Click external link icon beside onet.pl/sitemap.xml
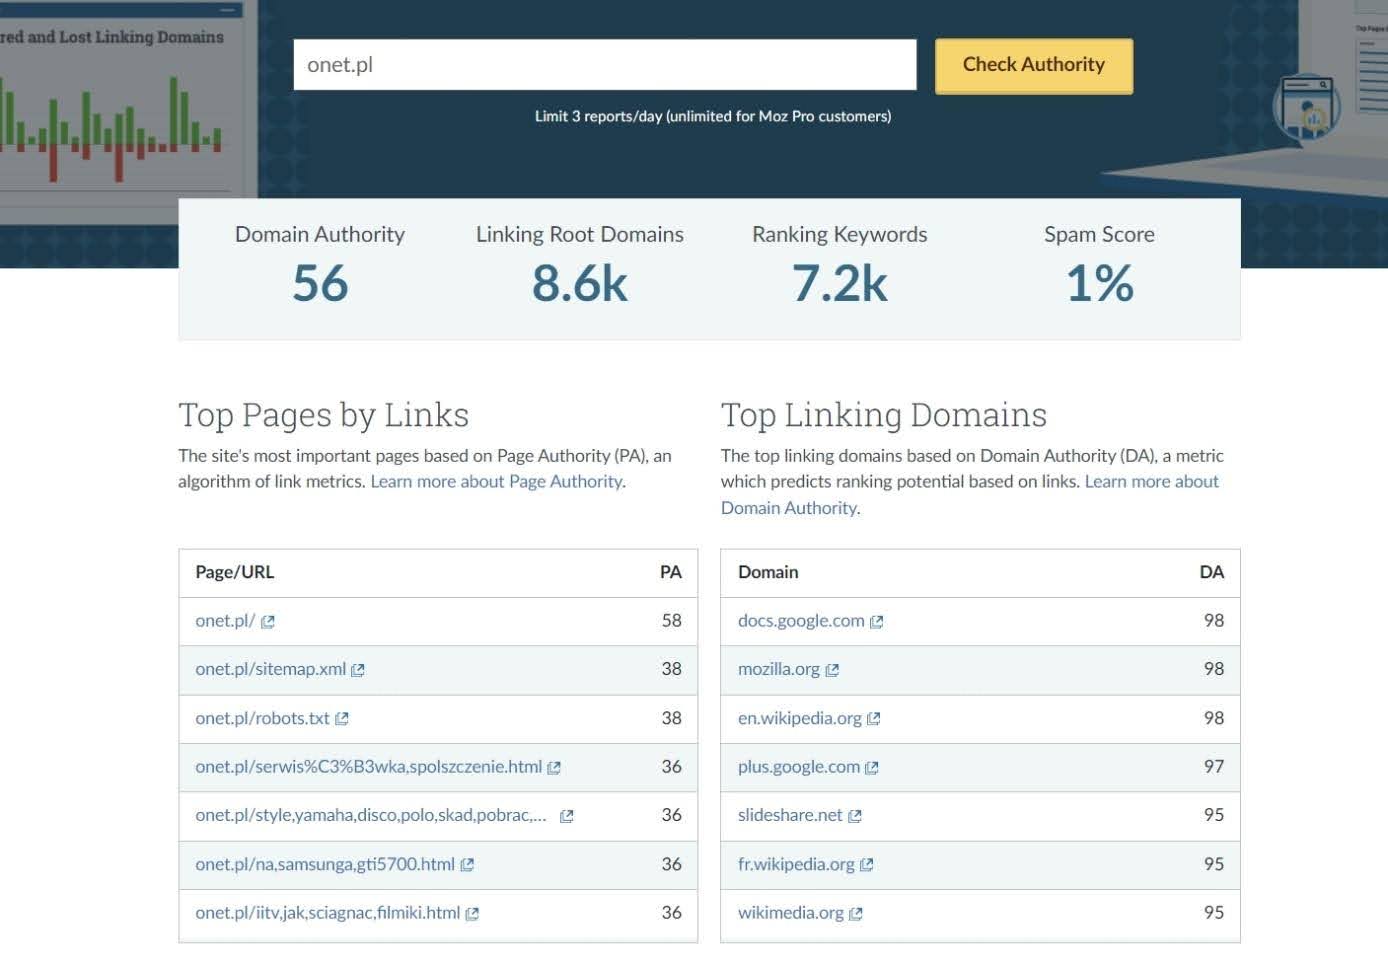 coord(358,670)
